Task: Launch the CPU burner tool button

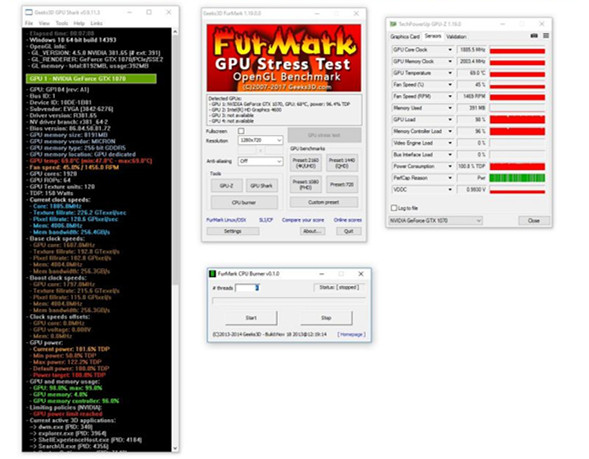Action: [244, 202]
